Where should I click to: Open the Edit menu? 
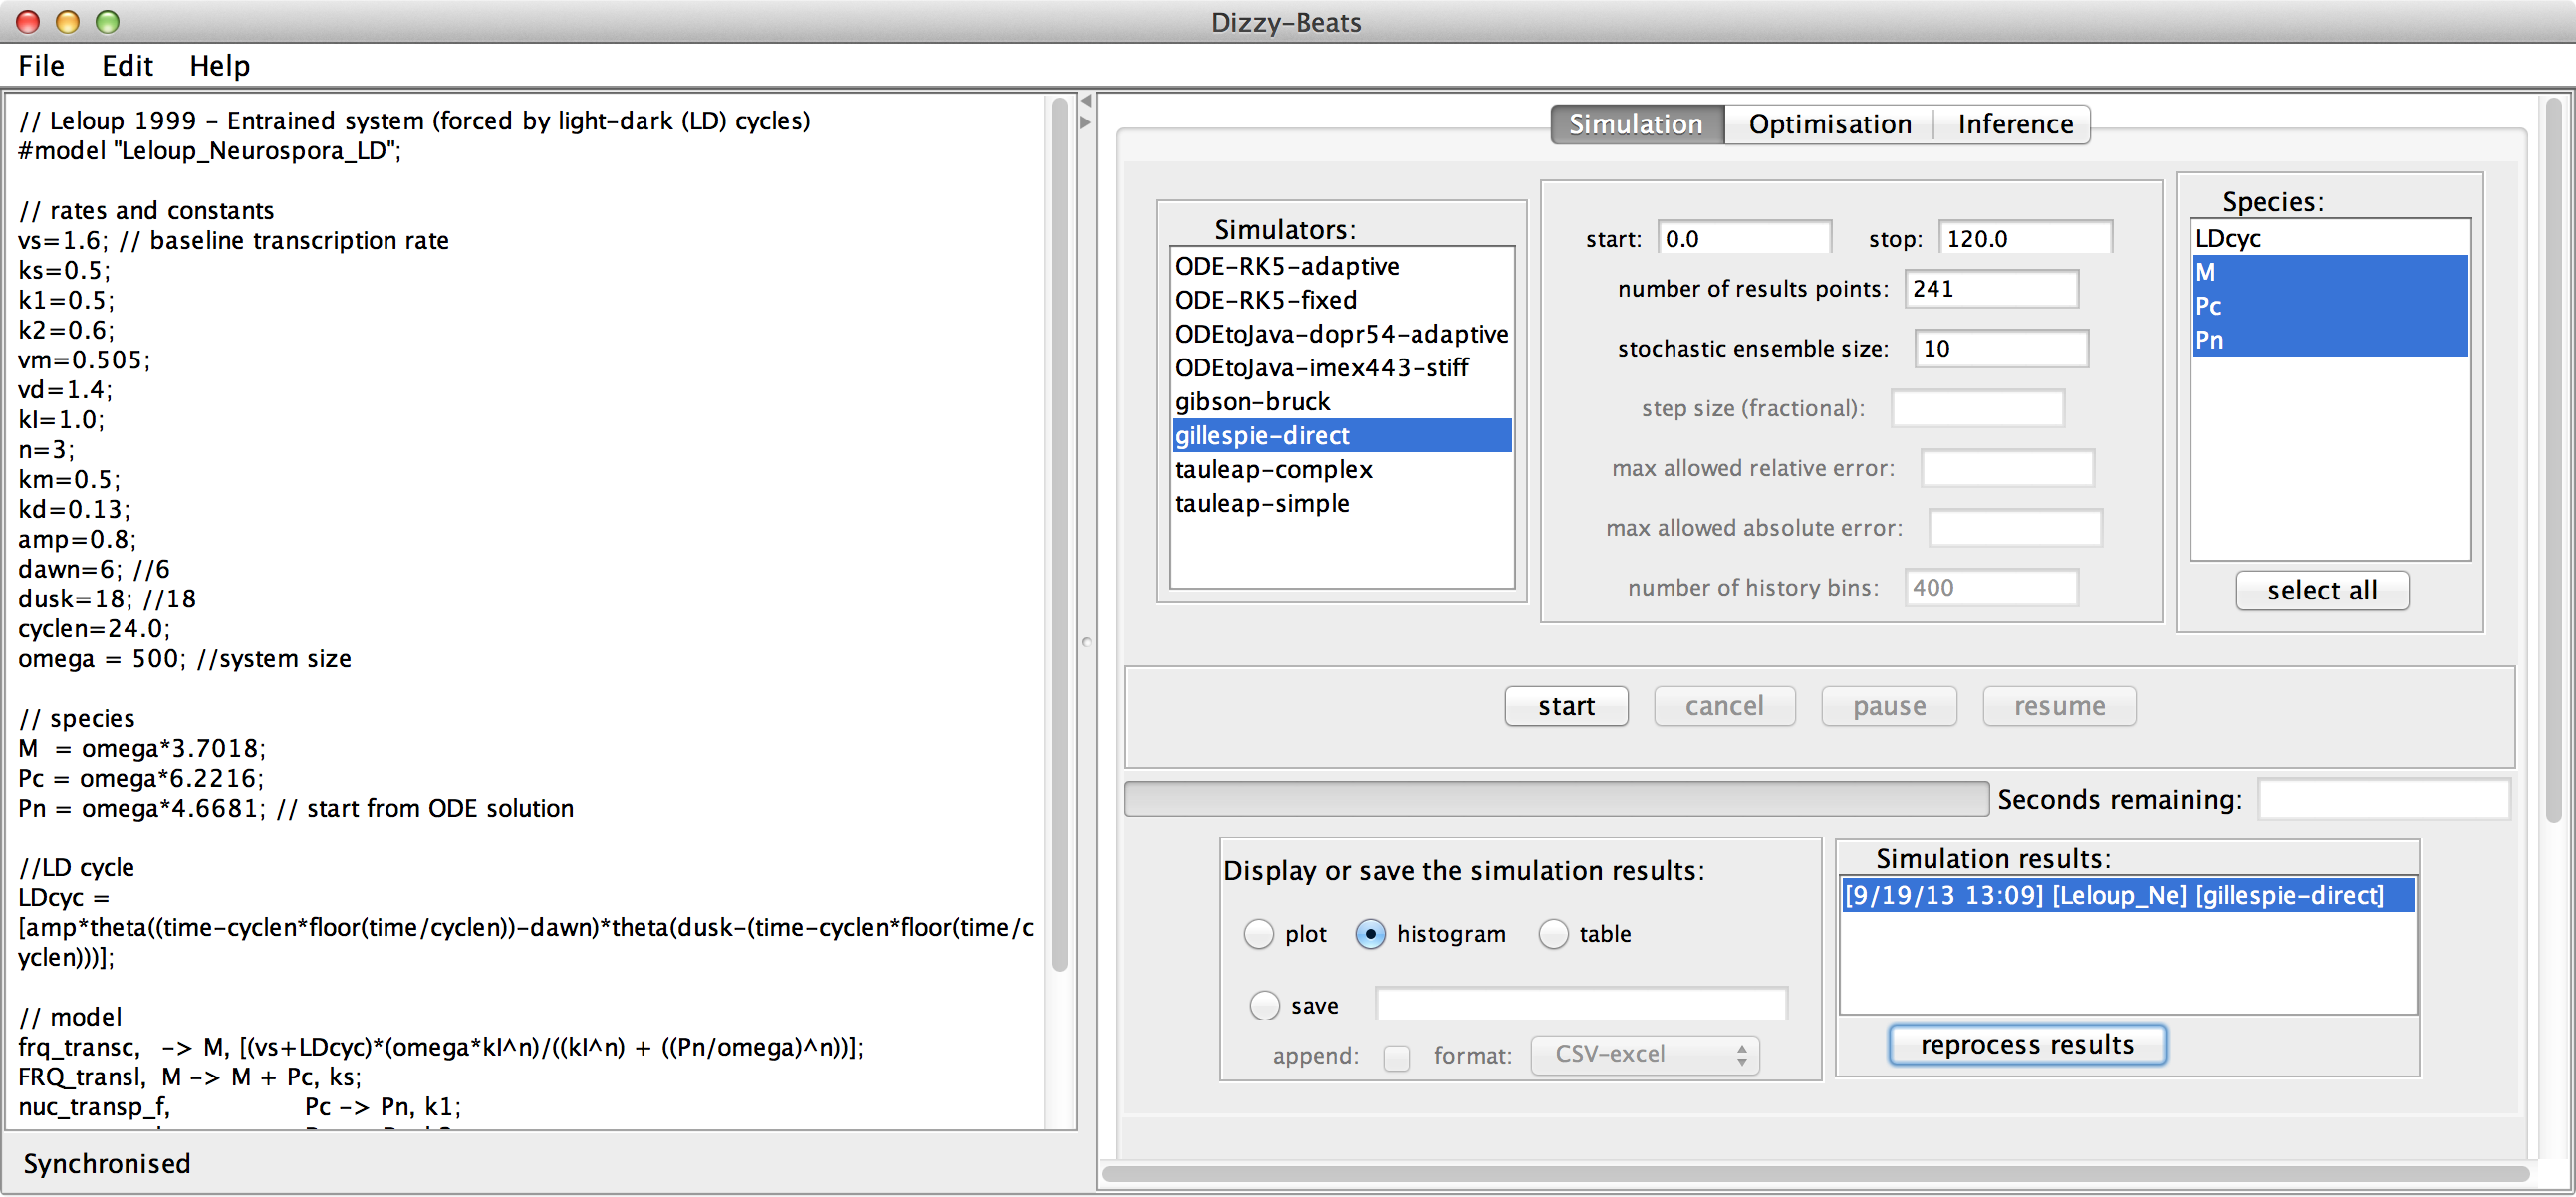click(x=127, y=66)
